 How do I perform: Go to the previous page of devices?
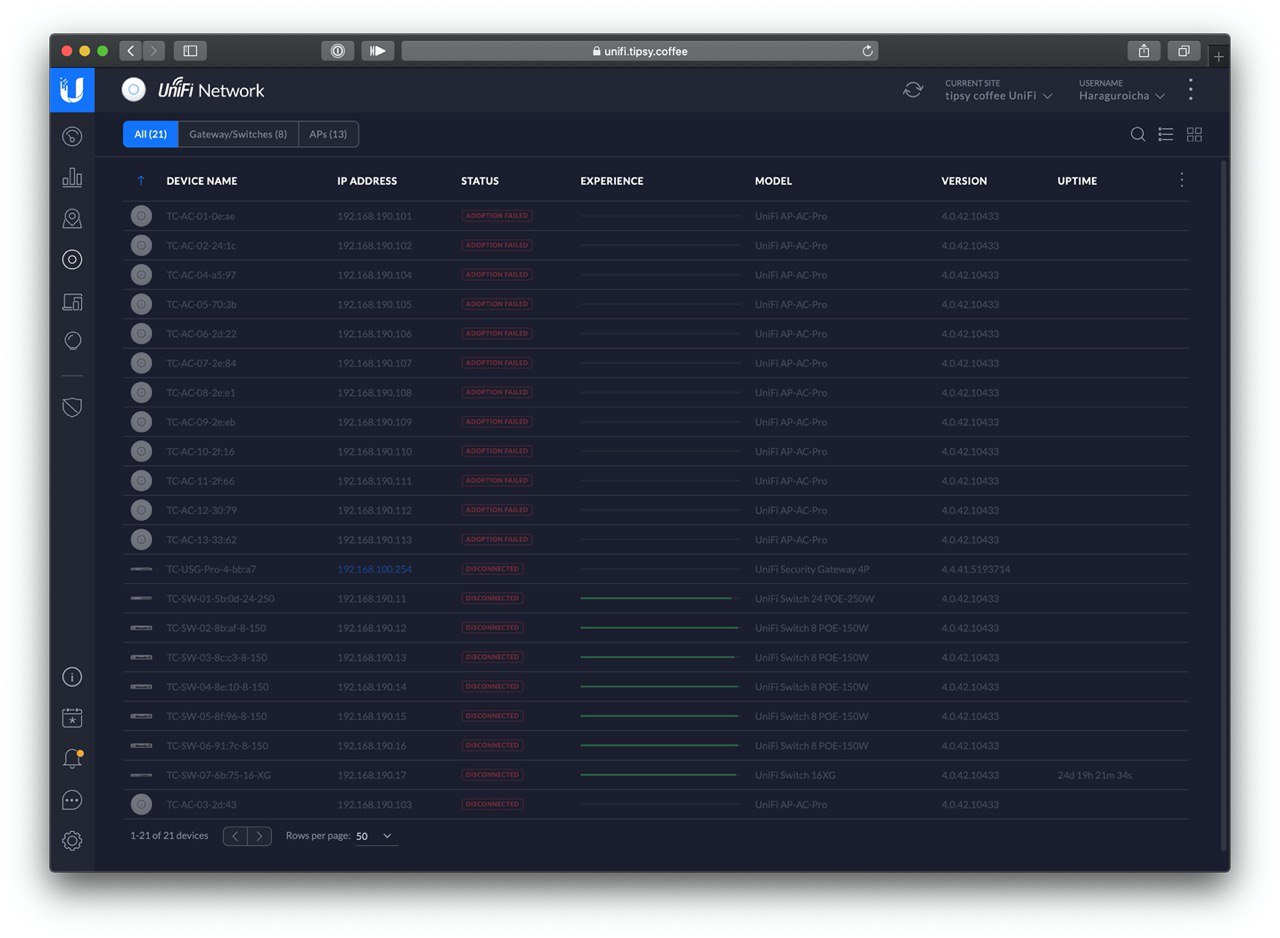pyautogui.click(x=235, y=836)
